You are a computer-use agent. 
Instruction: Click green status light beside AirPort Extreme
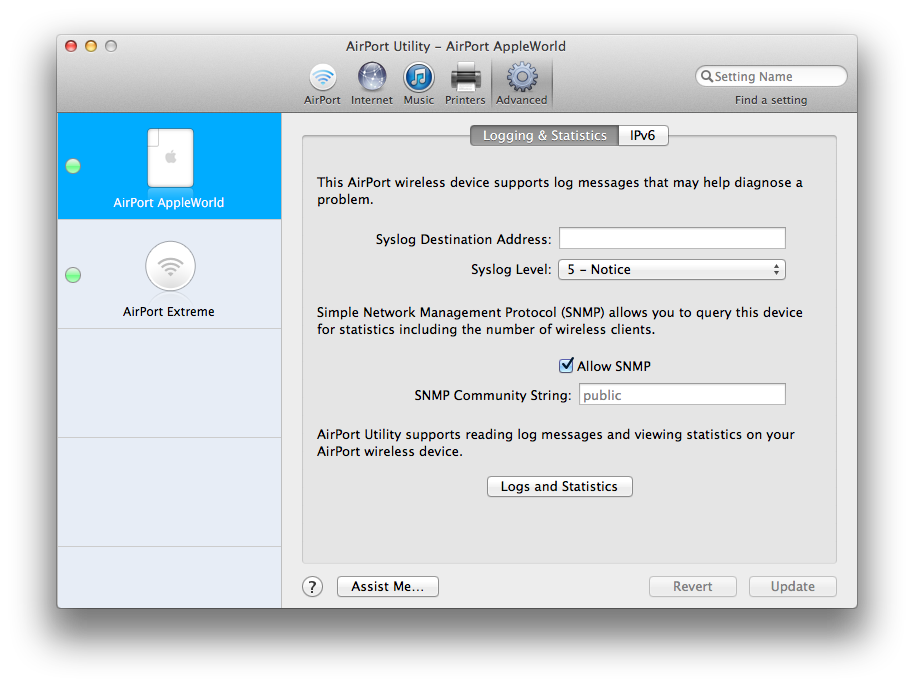(x=73, y=275)
